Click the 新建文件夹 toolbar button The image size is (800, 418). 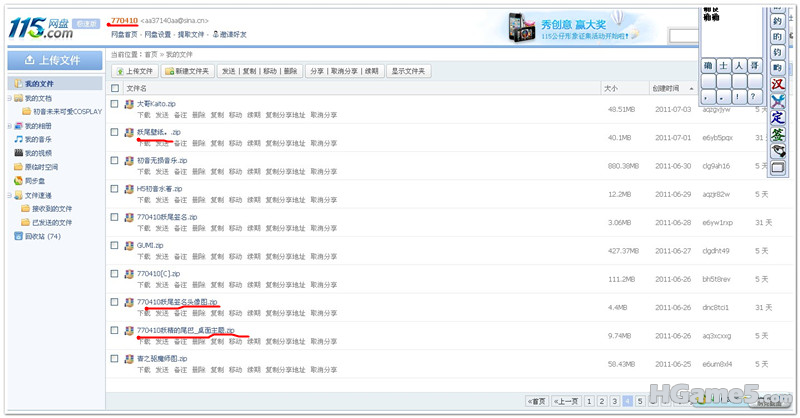click(x=187, y=71)
